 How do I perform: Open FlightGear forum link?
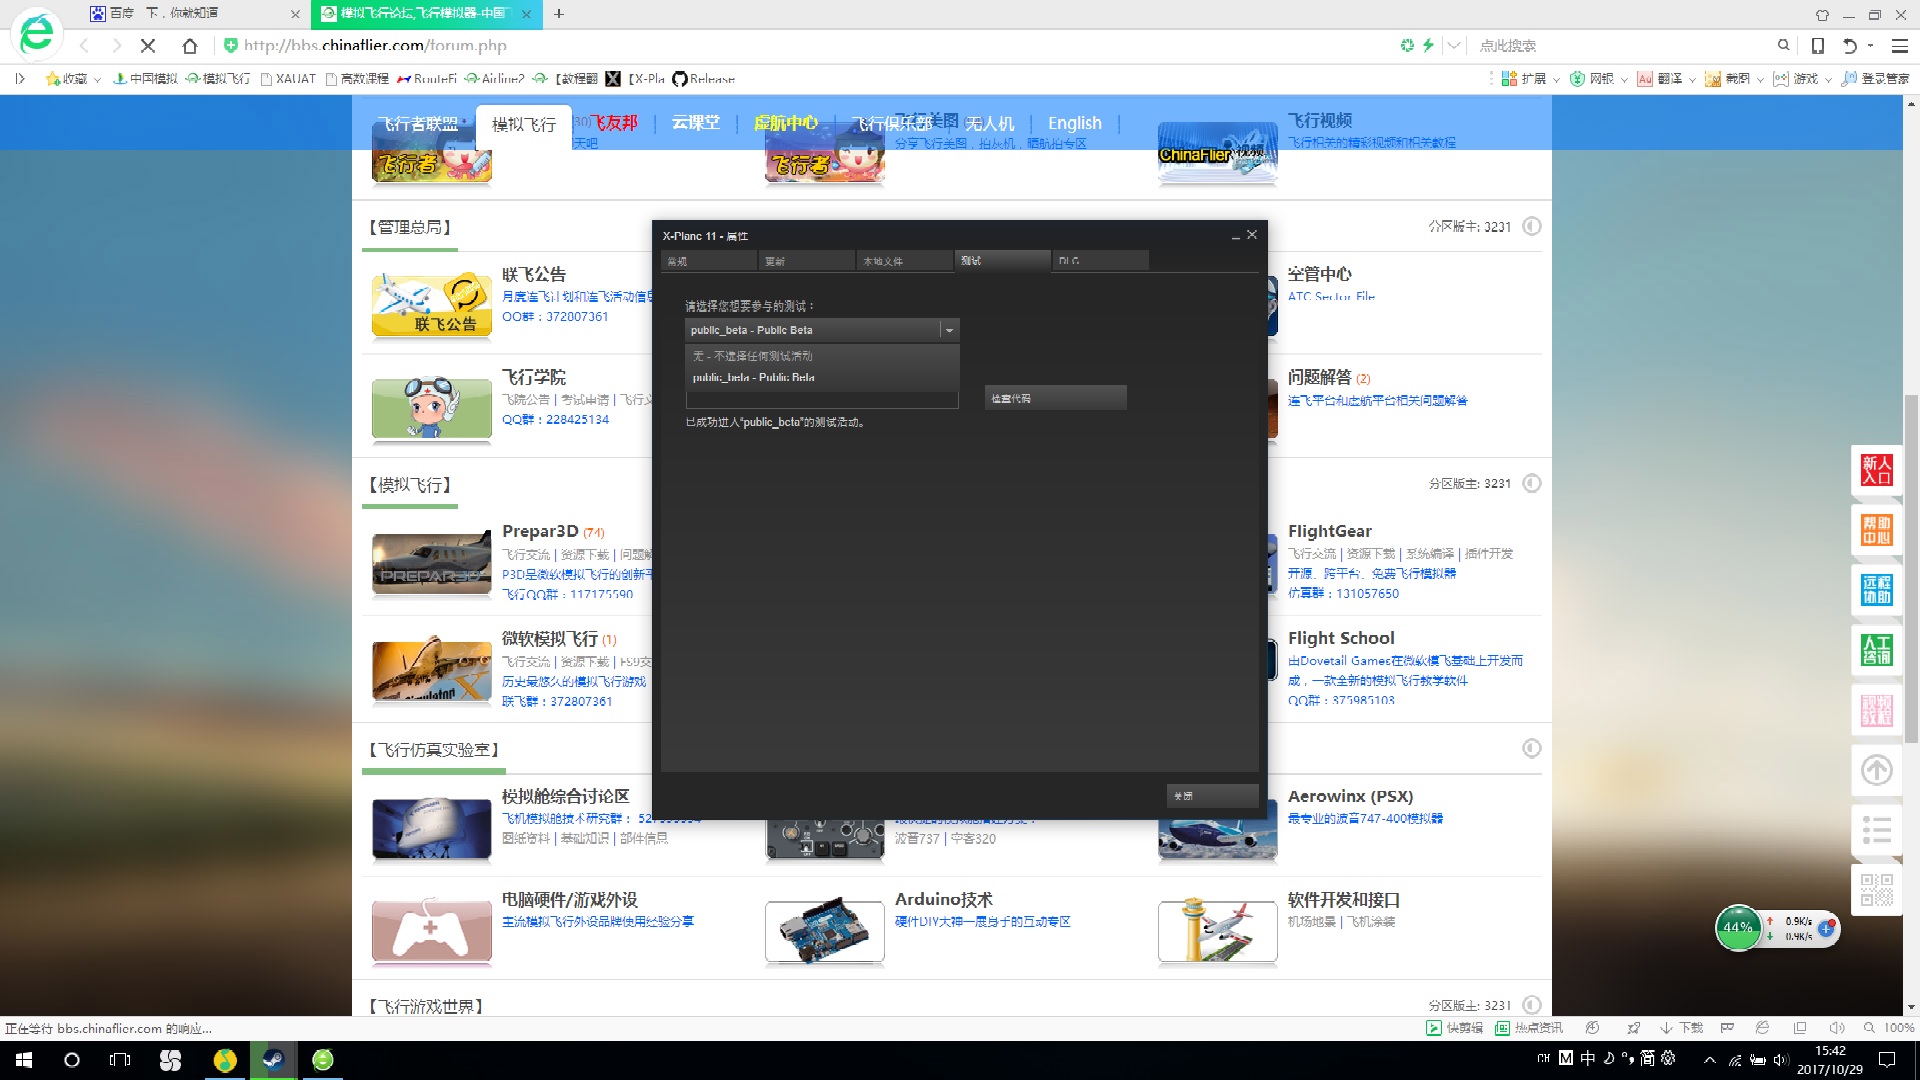[x=1329, y=531]
